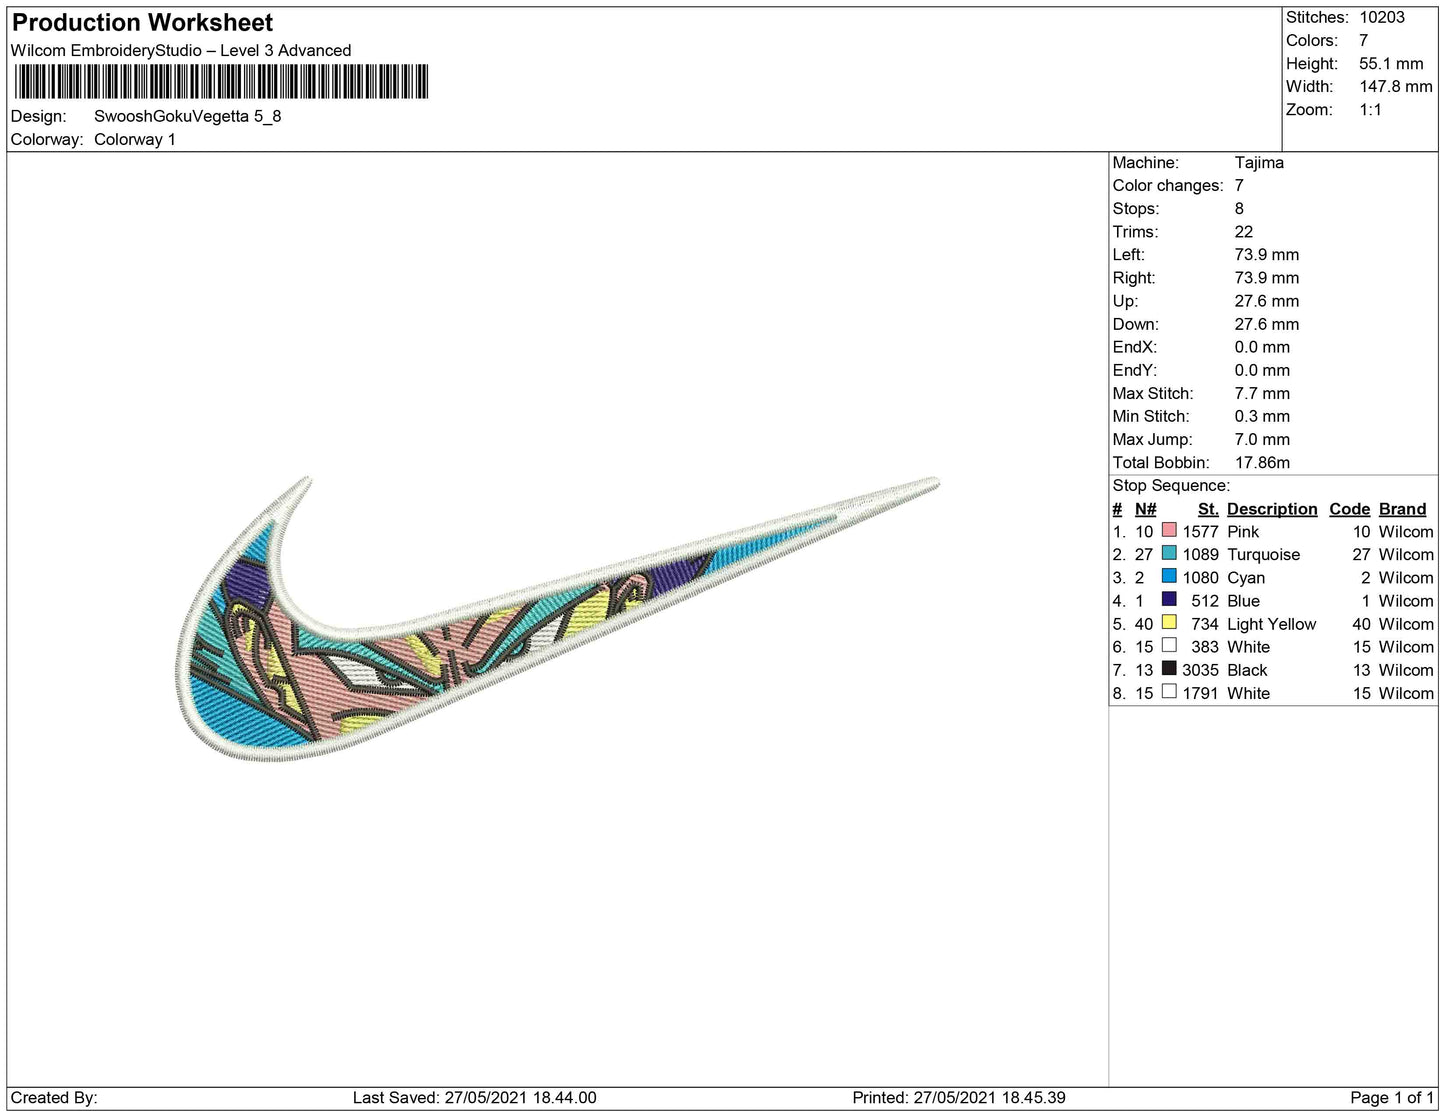Click the EndY value 0.0 mm
Screen dimensions: 1445x1112
(x=1262, y=370)
